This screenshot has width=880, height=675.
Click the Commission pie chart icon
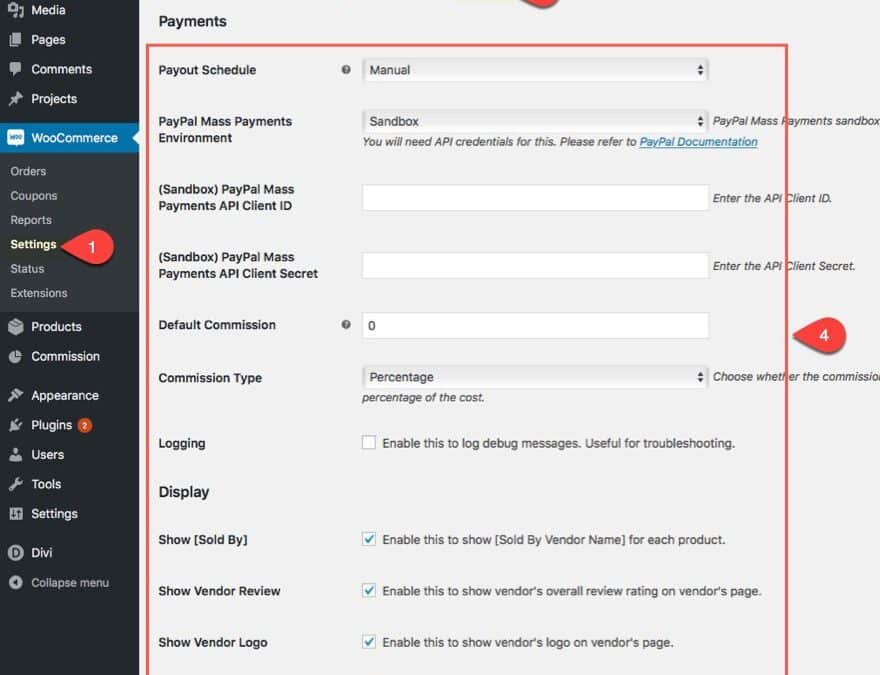pos(16,356)
